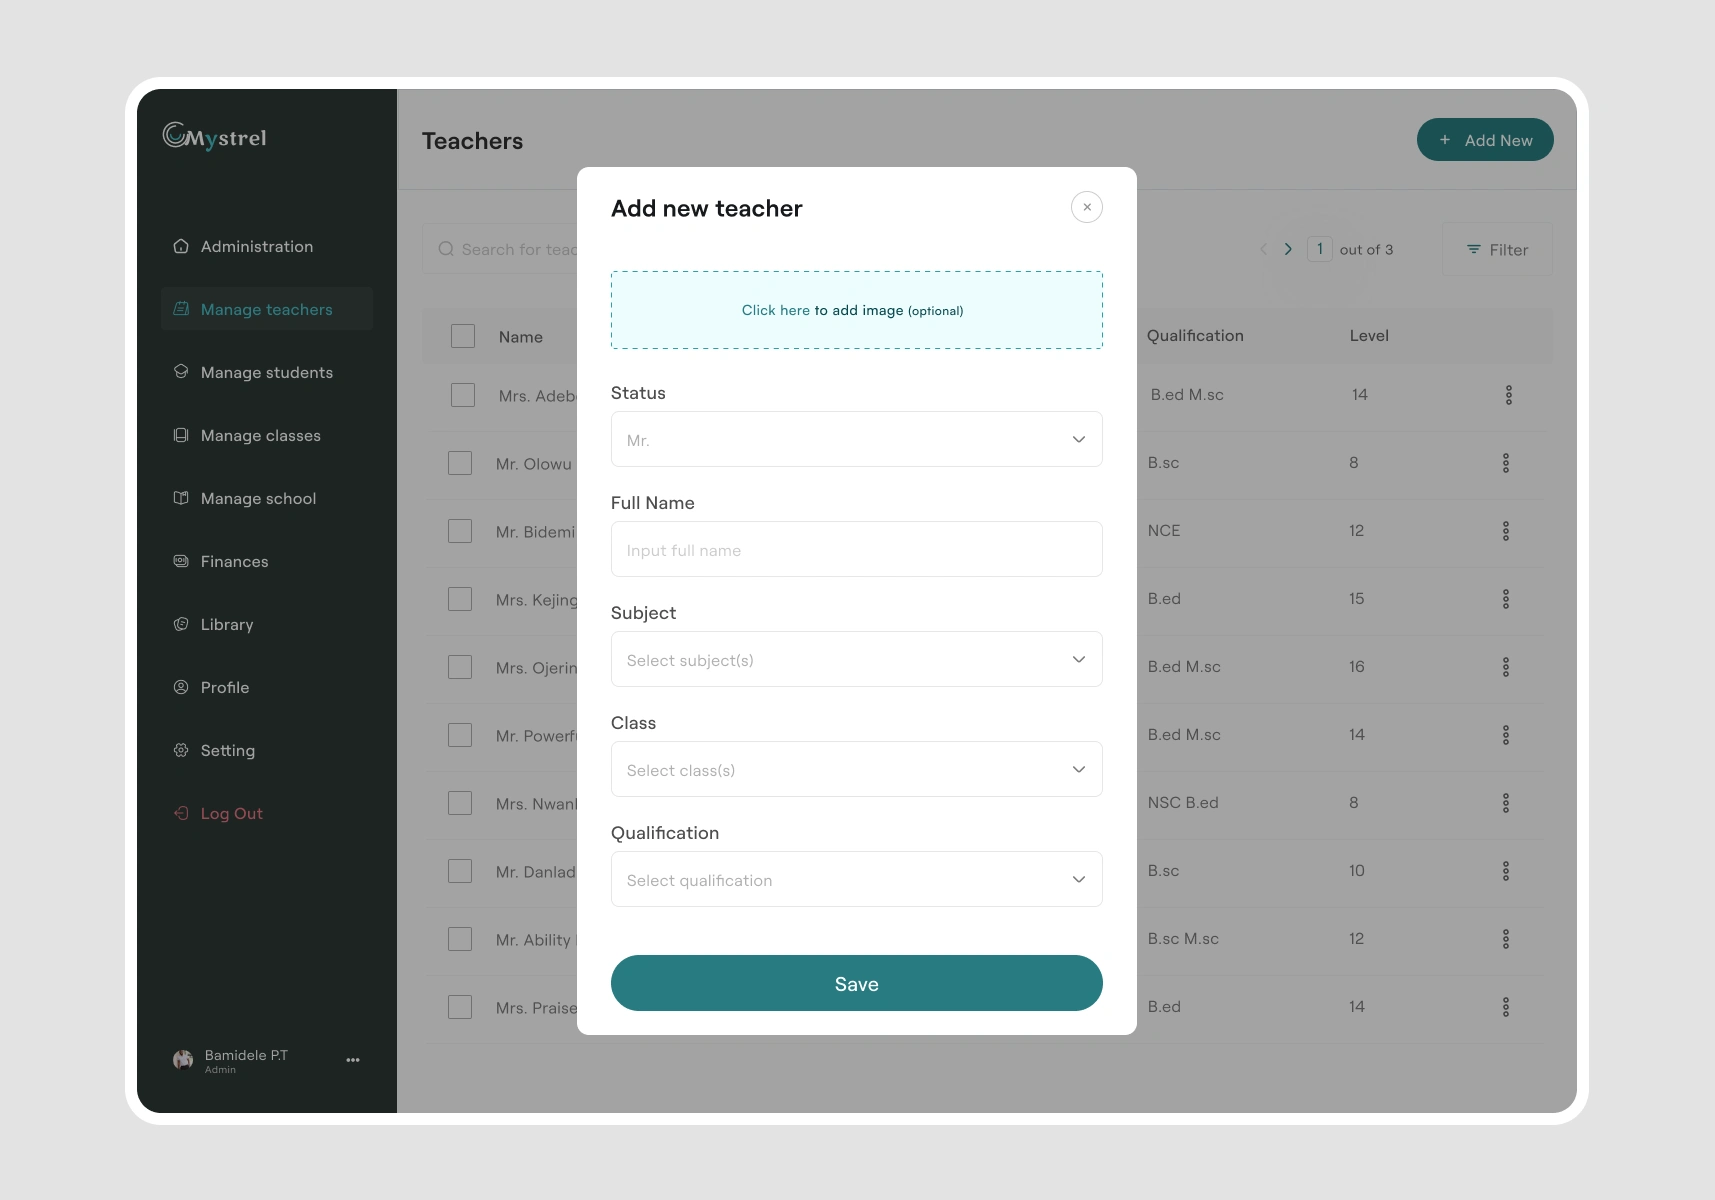
Task: Click the Profile icon
Action: point(181,687)
